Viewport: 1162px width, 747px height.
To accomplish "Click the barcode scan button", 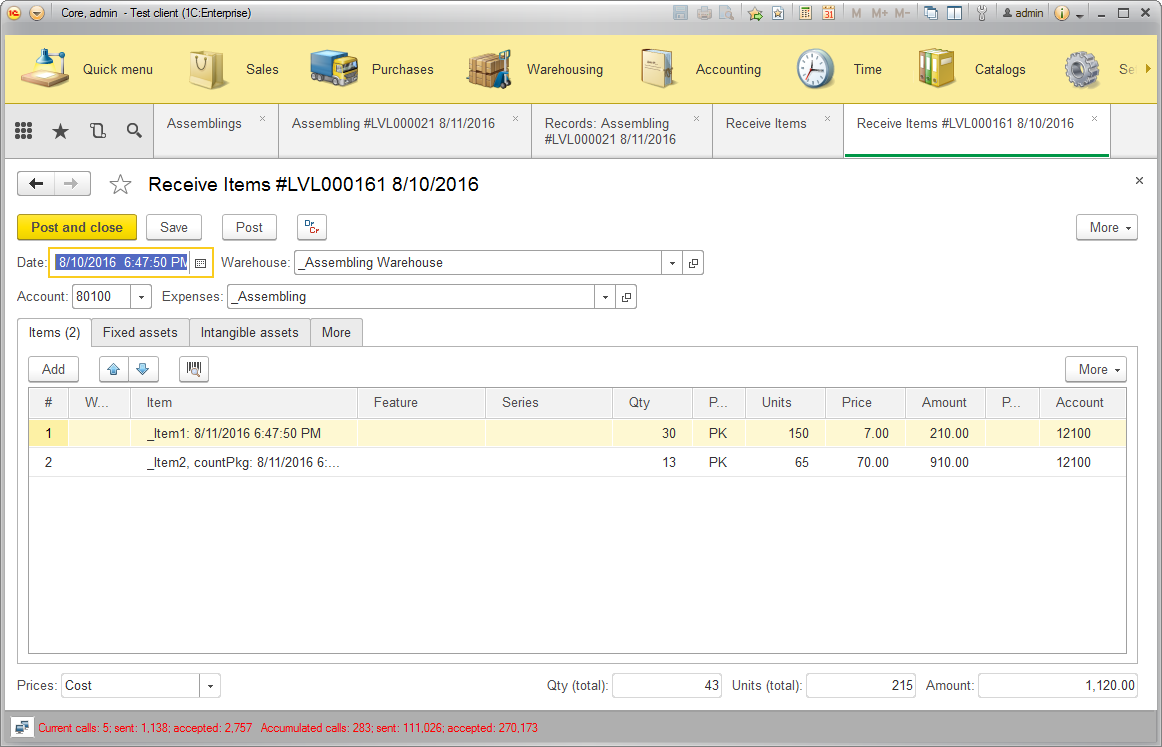I will pos(193,369).
